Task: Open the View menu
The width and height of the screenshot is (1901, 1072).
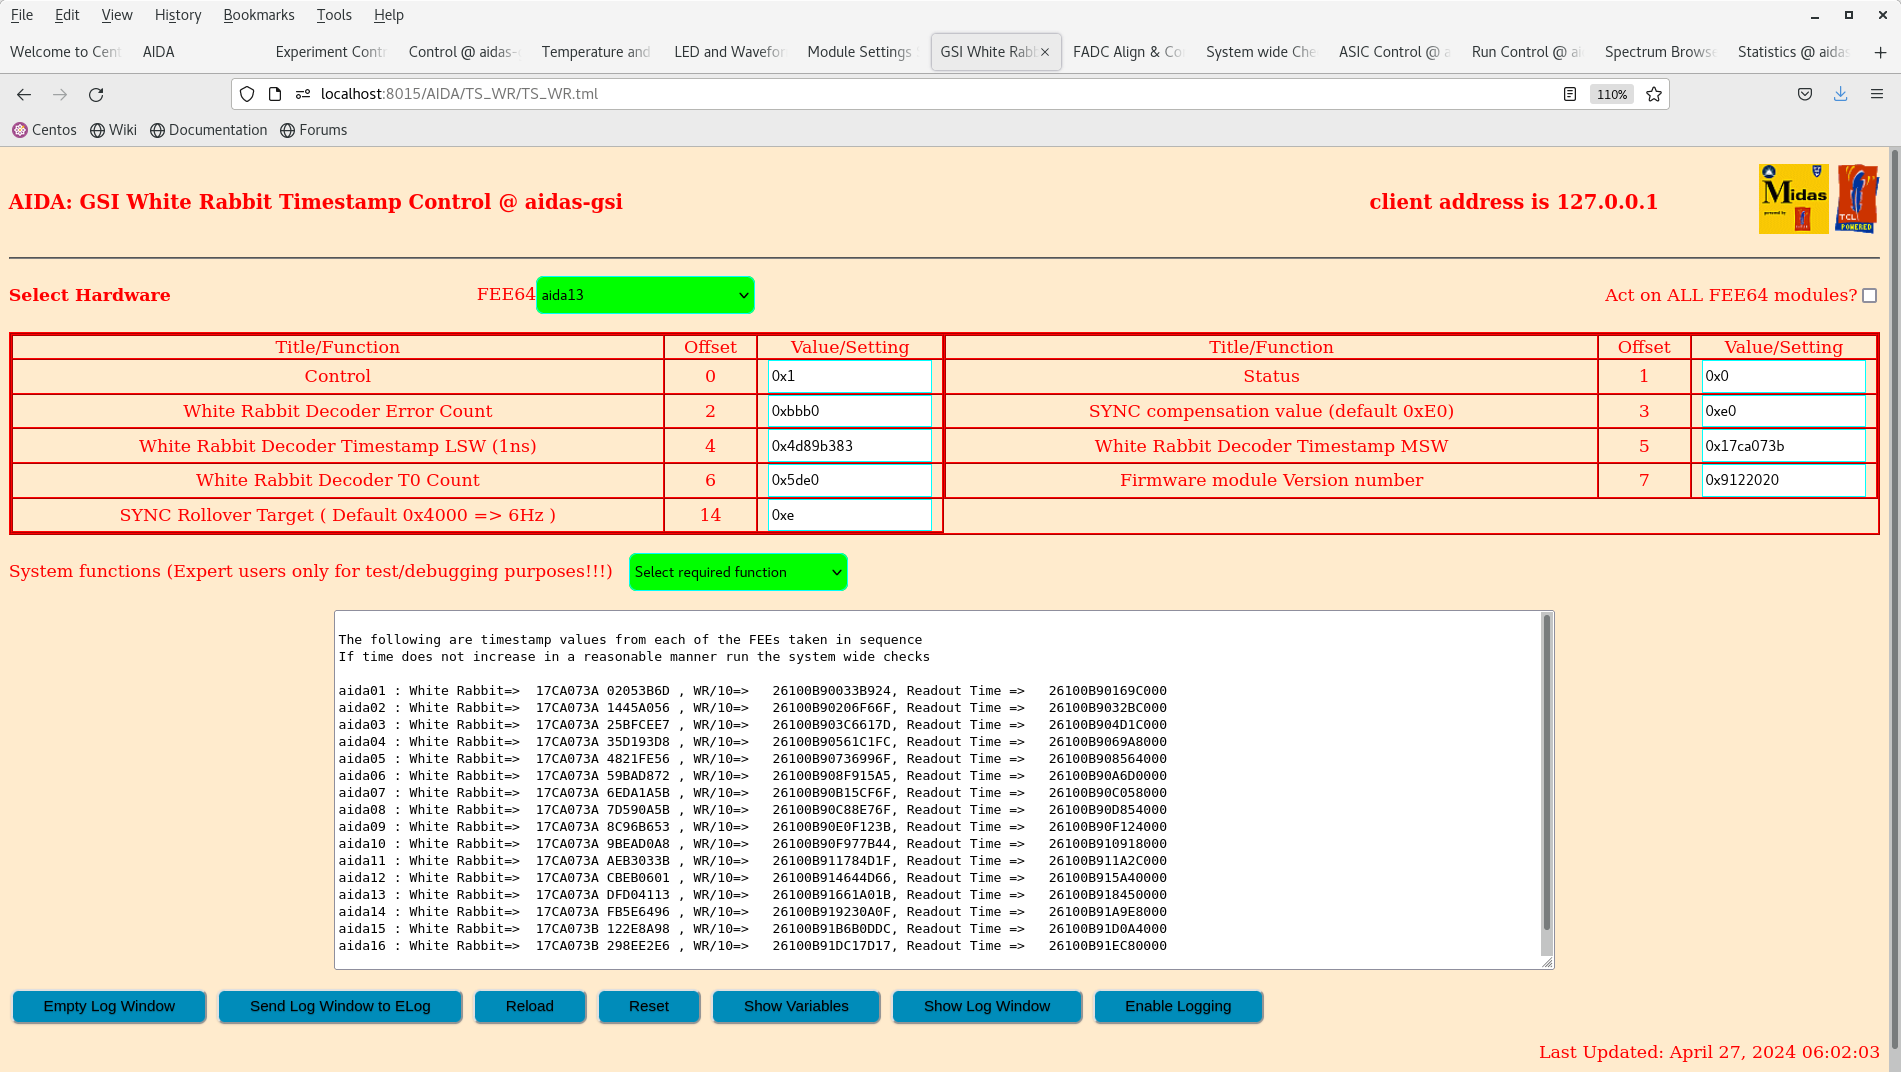Action: 117,15
